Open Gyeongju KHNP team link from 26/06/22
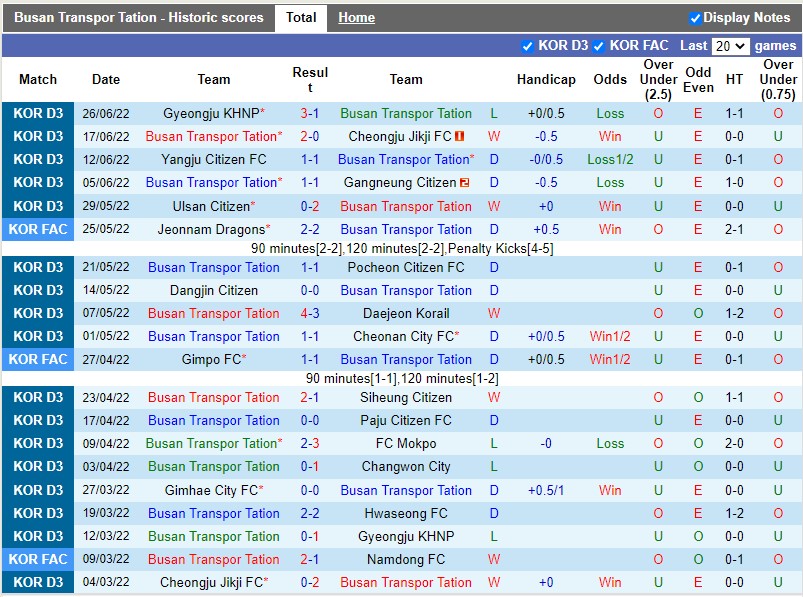The height and width of the screenshot is (597, 803). pos(210,114)
